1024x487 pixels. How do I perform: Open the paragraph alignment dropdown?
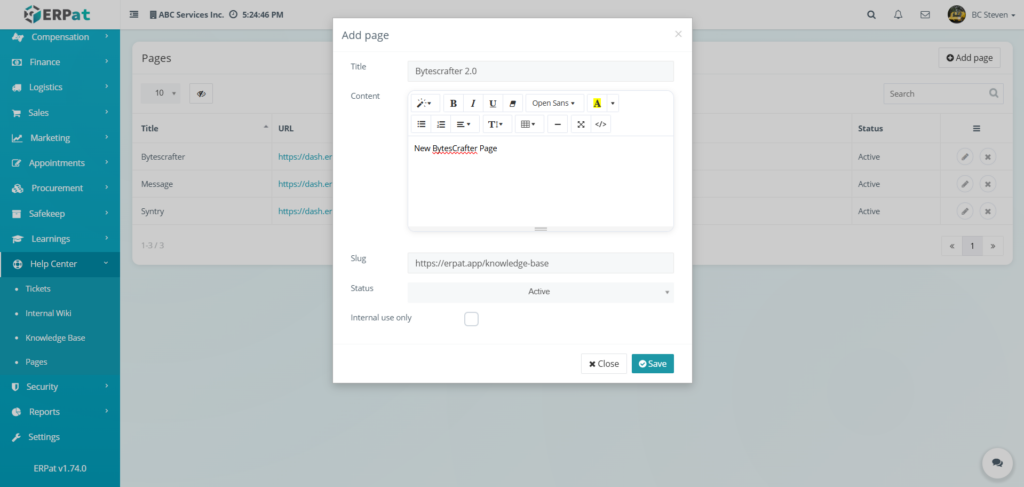coord(464,124)
